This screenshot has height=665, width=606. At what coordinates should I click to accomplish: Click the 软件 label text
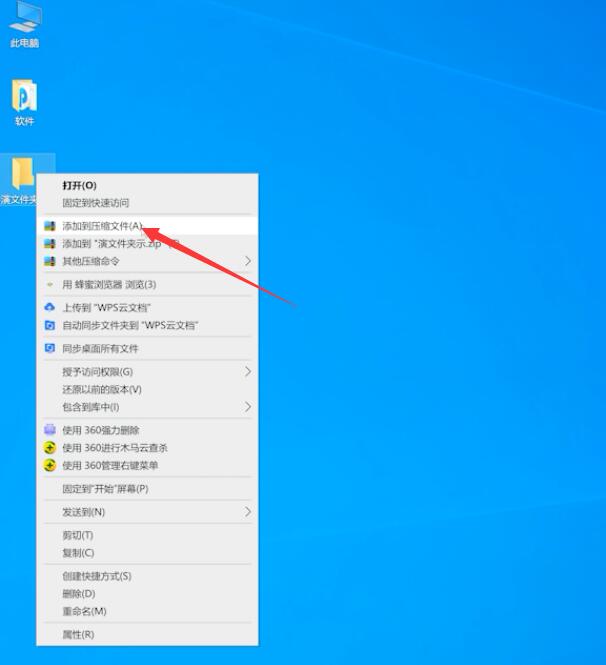tap(24, 121)
